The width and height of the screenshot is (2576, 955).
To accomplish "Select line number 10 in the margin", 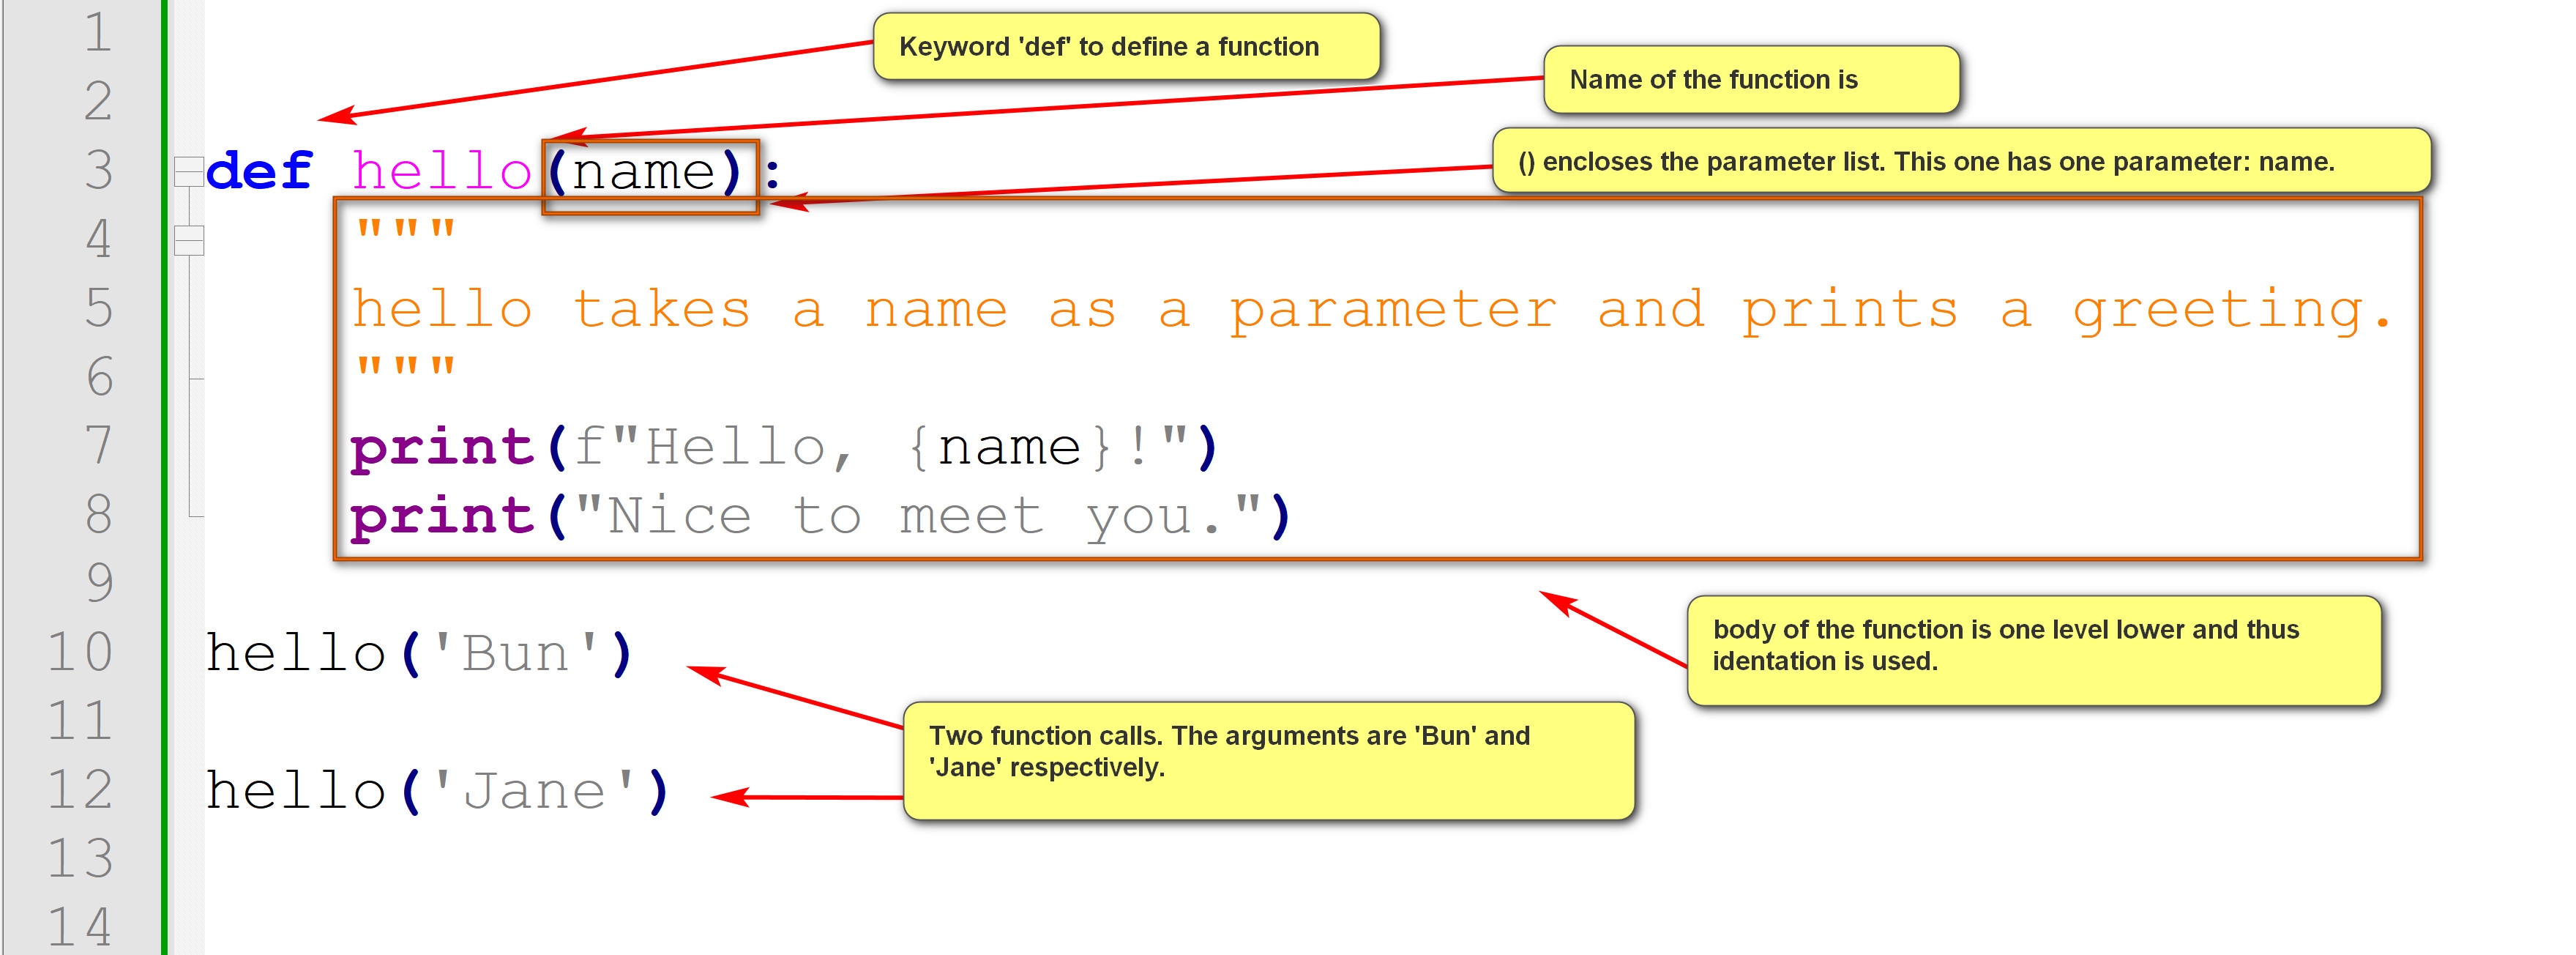I will (80, 652).
